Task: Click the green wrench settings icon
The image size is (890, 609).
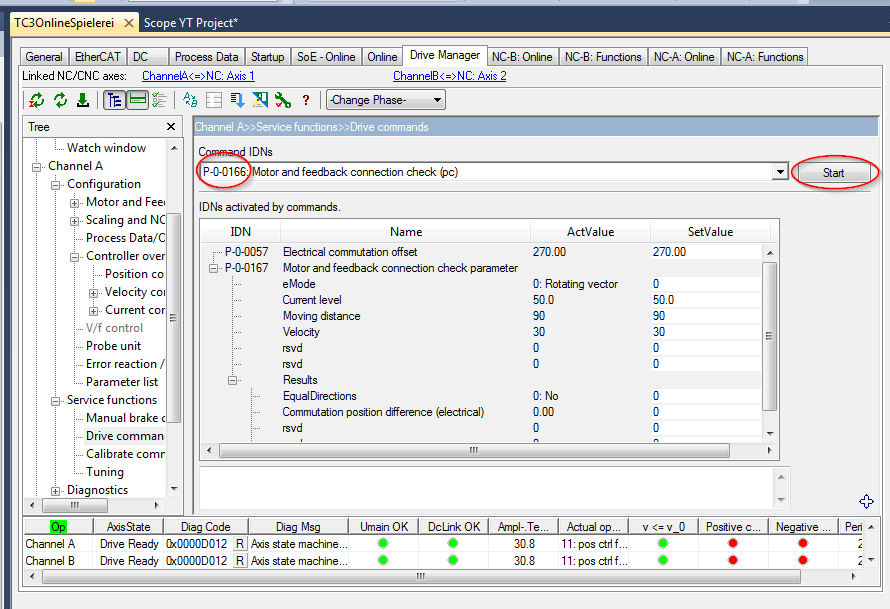Action: [283, 100]
